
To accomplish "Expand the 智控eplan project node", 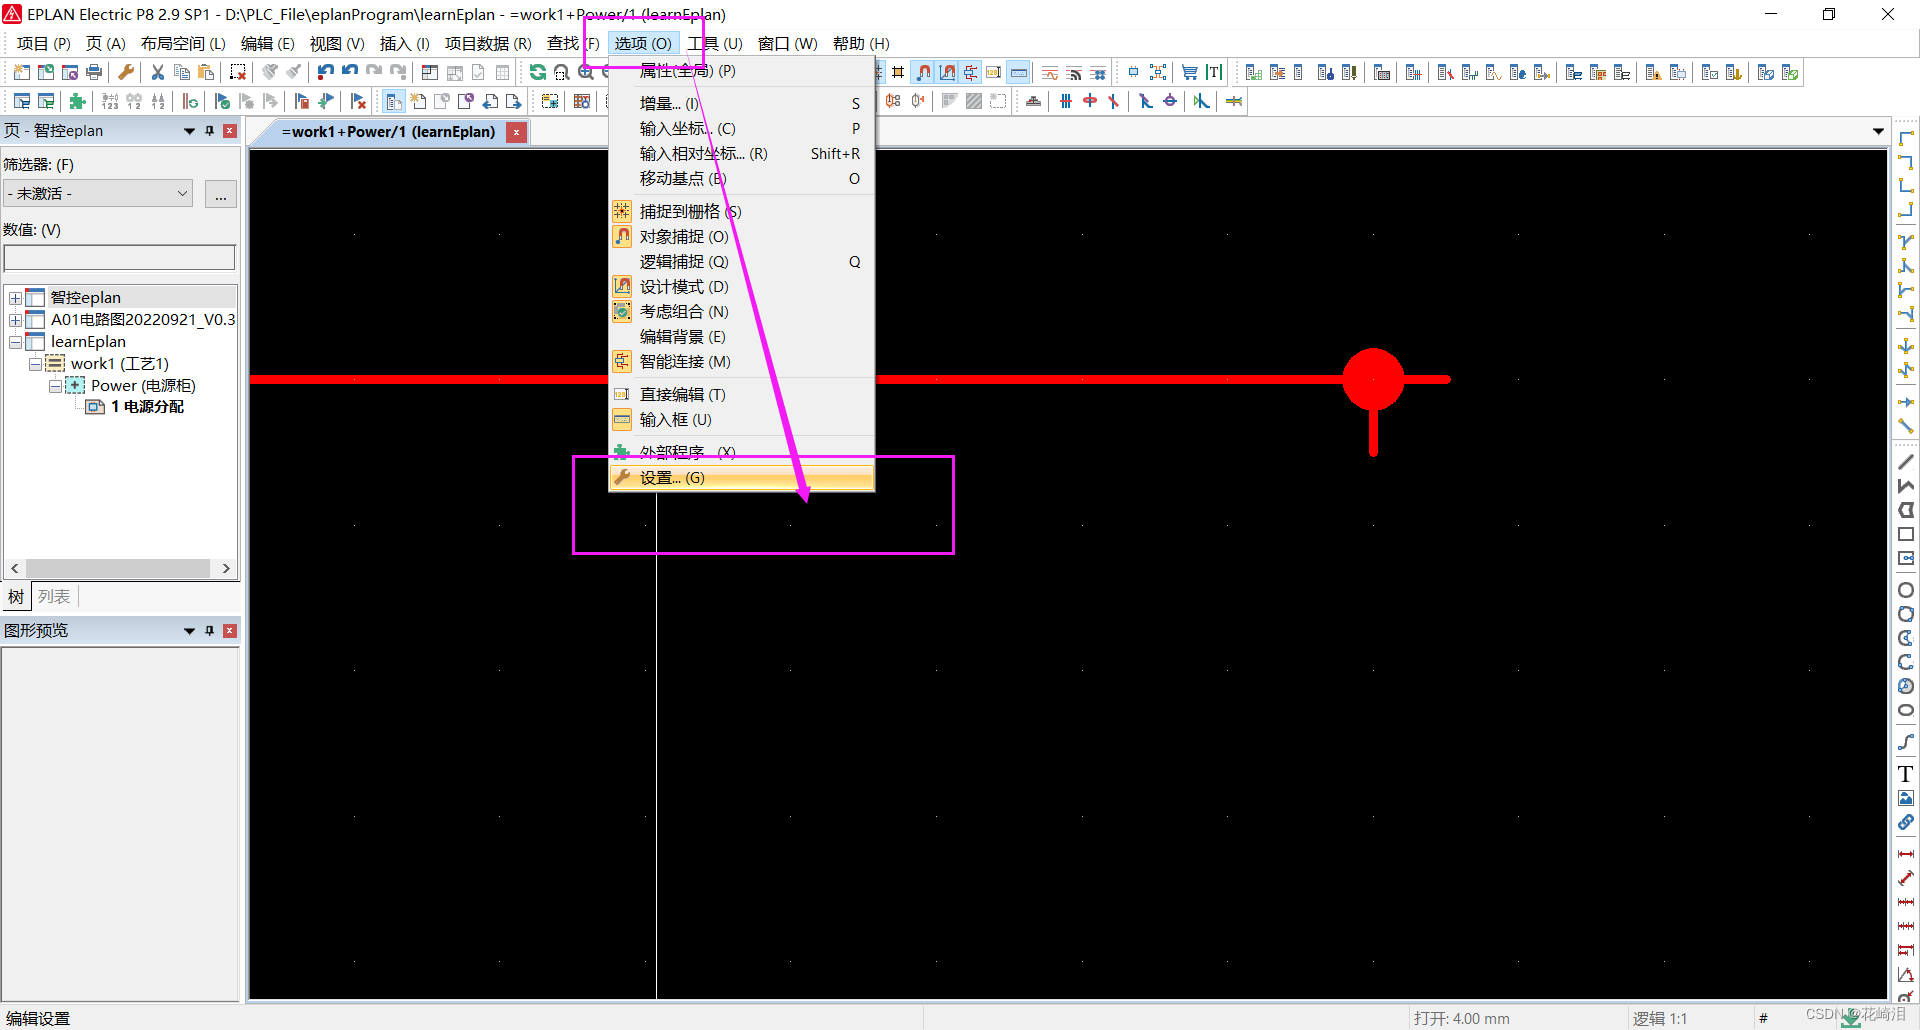I will [x=15, y=298].
